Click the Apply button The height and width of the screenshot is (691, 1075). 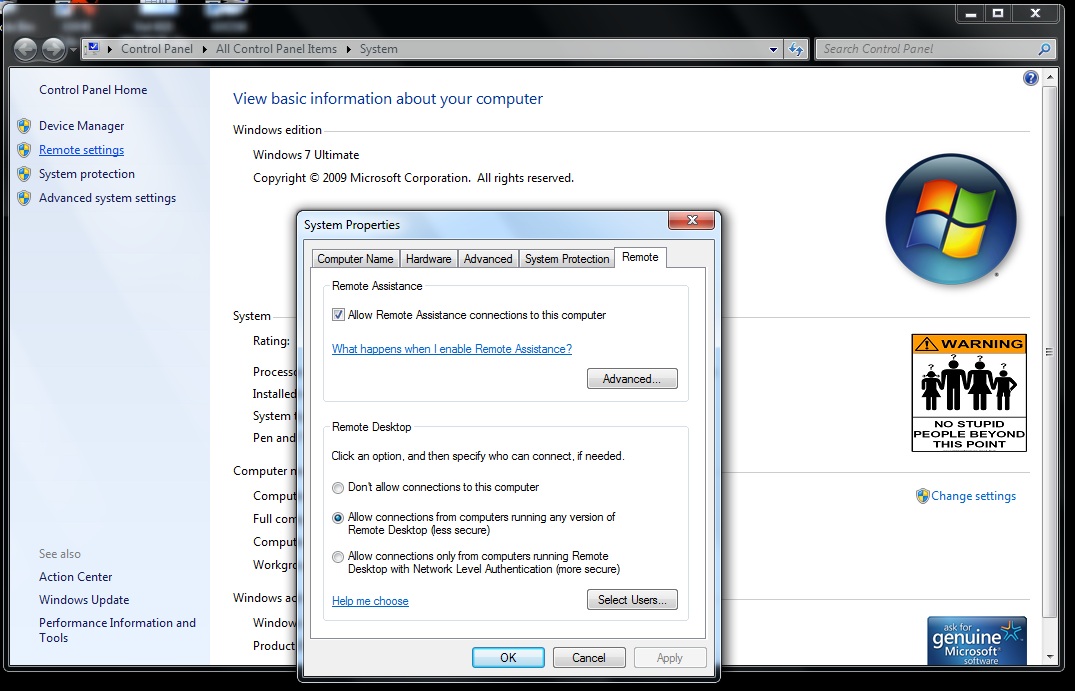[x=670, y=658]
